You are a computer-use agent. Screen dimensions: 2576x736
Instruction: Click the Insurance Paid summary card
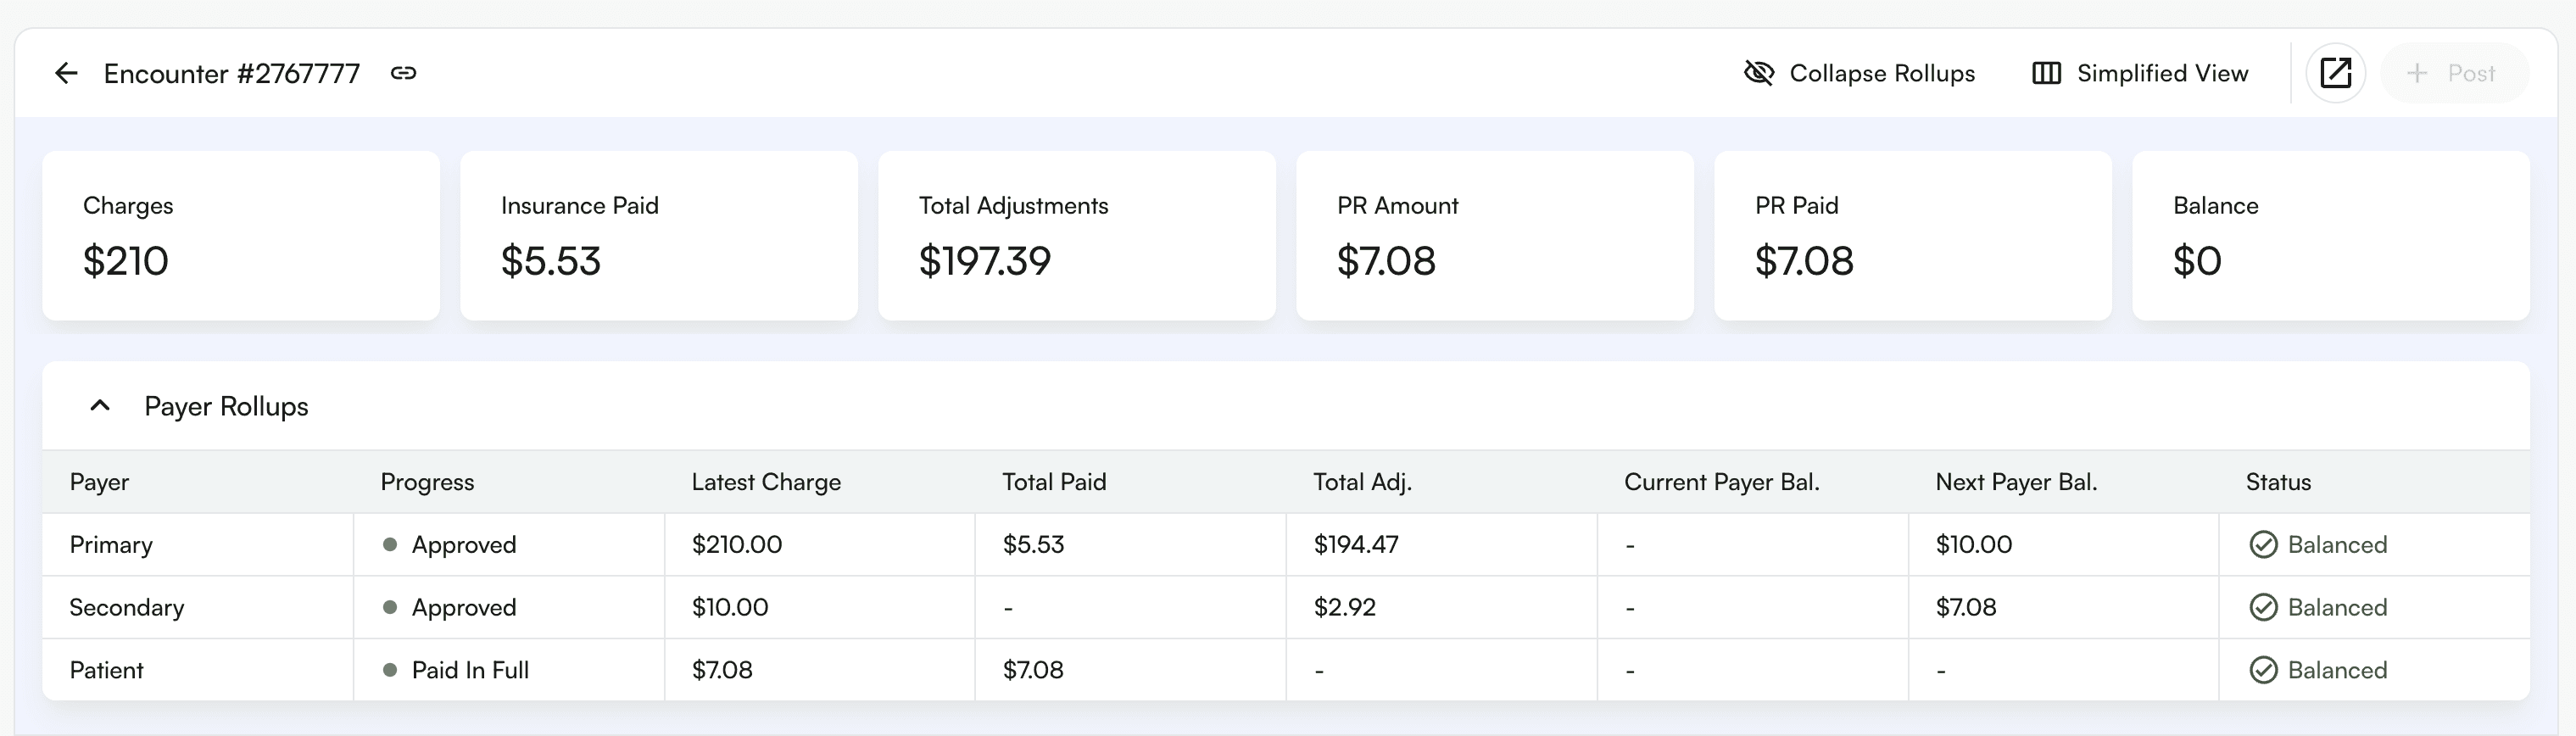[x=658, y=236]
